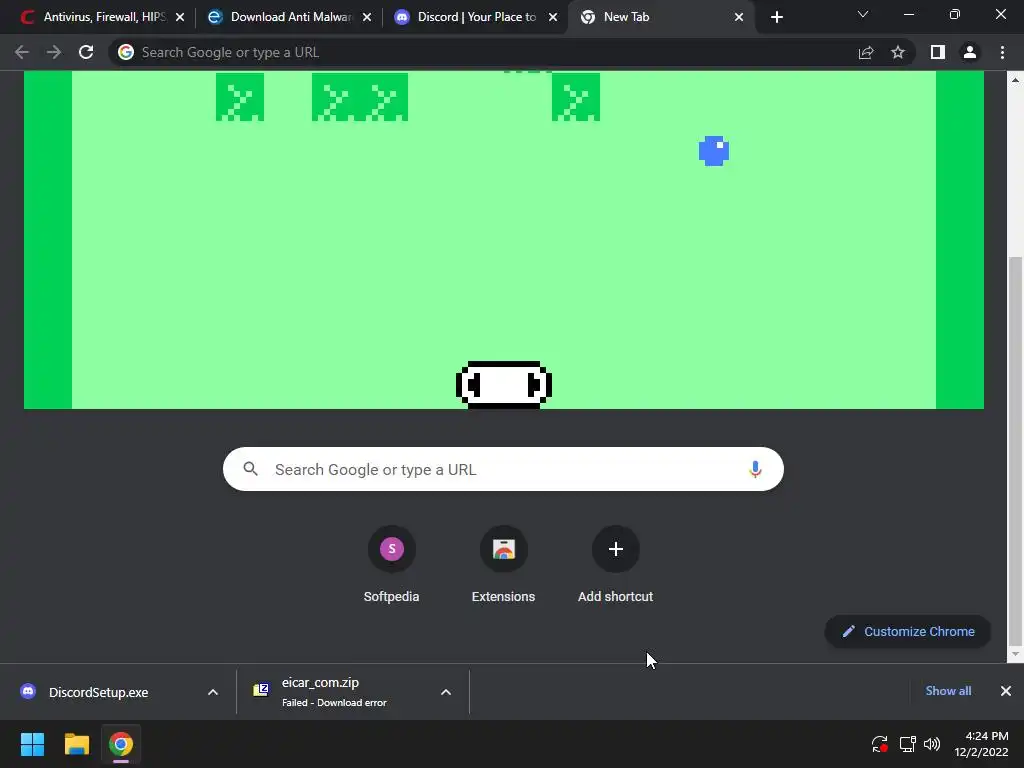The width and height of the screenshot is (1024, 768).
Task: Go forward to next page
Action: point(54,52)
